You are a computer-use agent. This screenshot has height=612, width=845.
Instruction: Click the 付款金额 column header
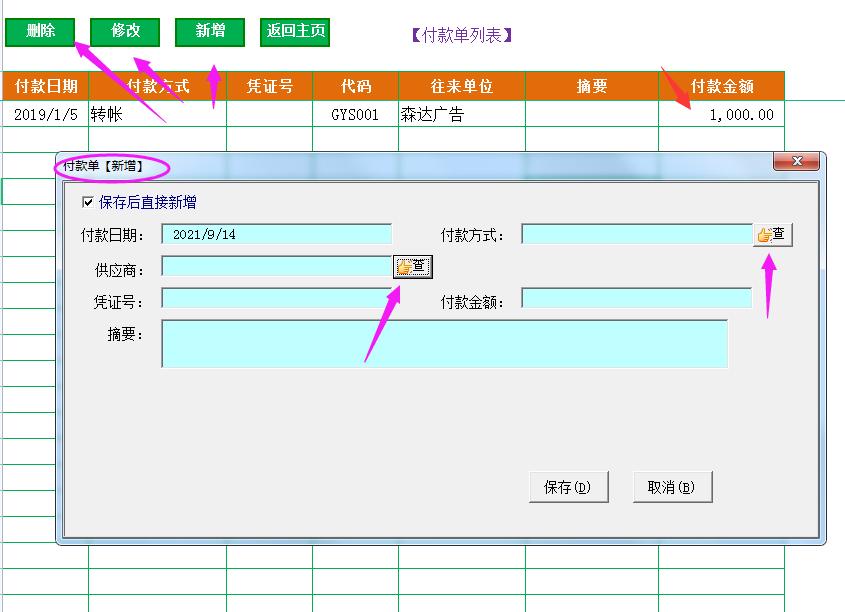click(x=727, y=86)
